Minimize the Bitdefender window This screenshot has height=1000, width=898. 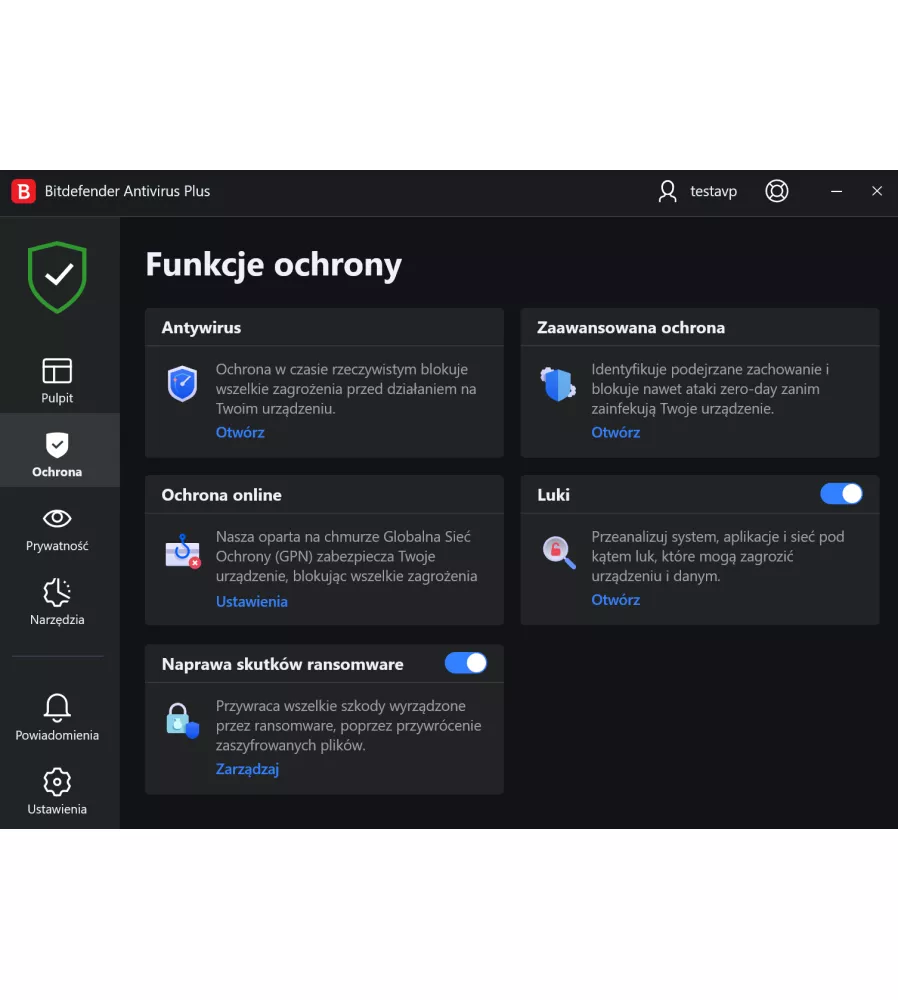pyautogui.click(x=836, y=191)
